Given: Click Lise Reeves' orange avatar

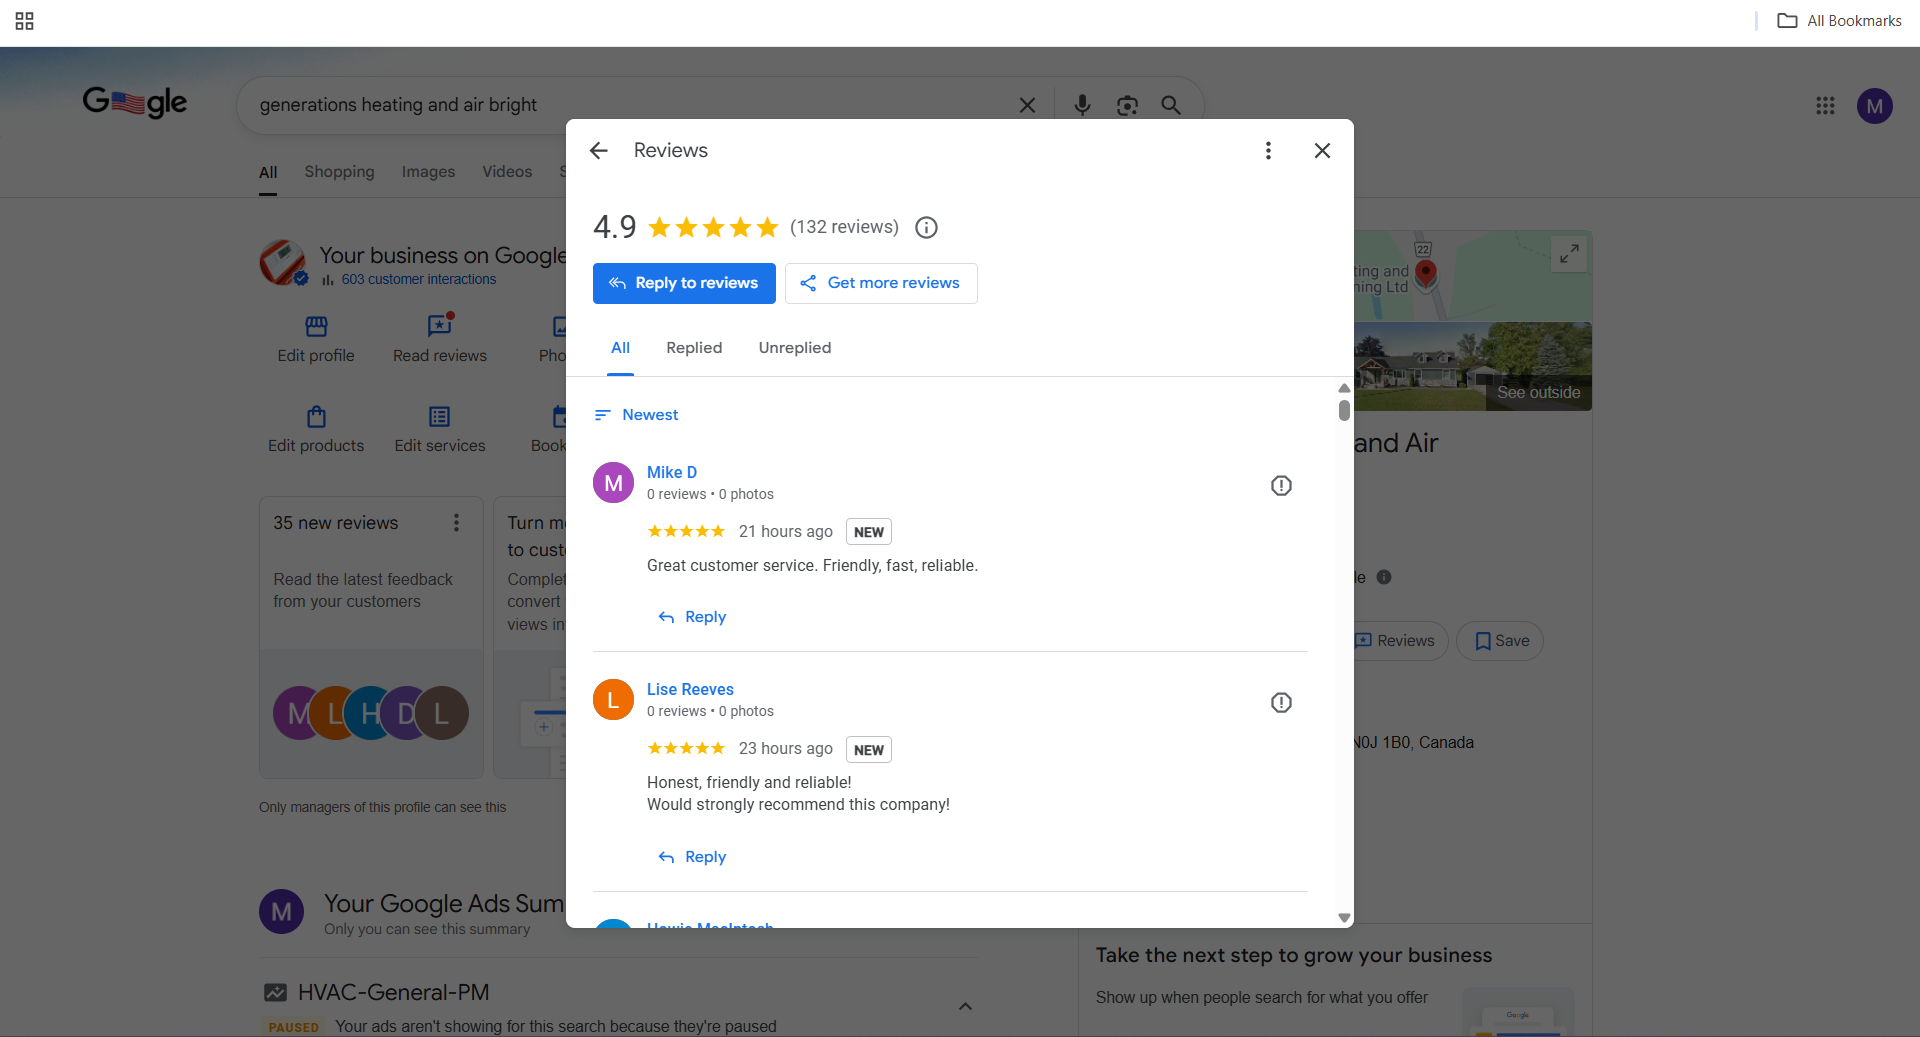Looking at the screenshot, I should click(613, 700).
